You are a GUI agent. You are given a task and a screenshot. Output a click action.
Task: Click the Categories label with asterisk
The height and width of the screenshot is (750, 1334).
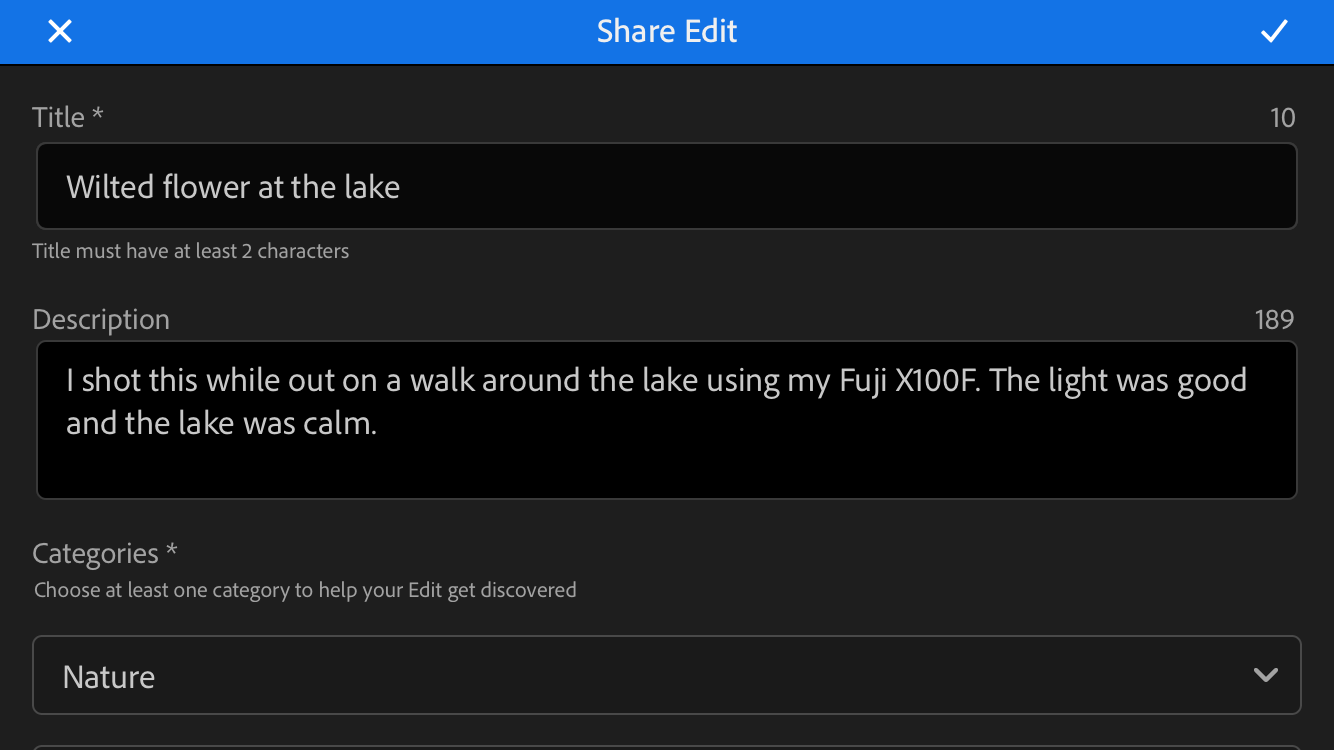[x=104, y=553]
